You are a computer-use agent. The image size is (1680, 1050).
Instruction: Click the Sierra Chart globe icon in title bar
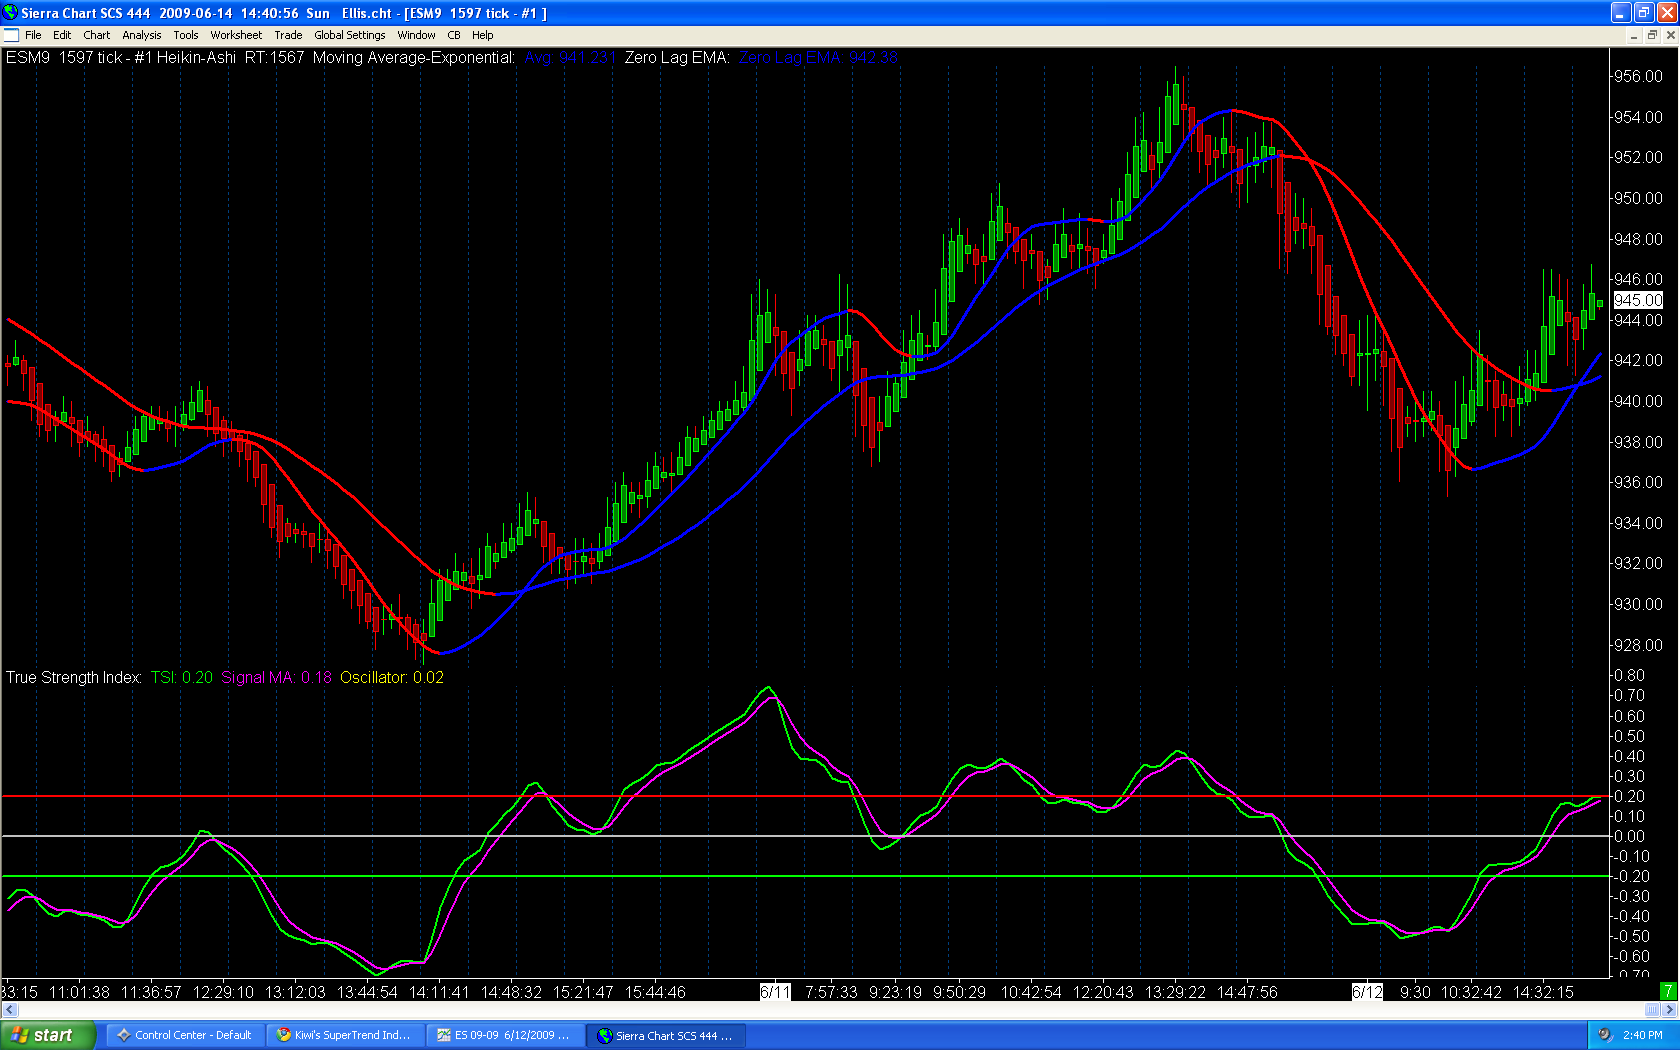[10, 13]
